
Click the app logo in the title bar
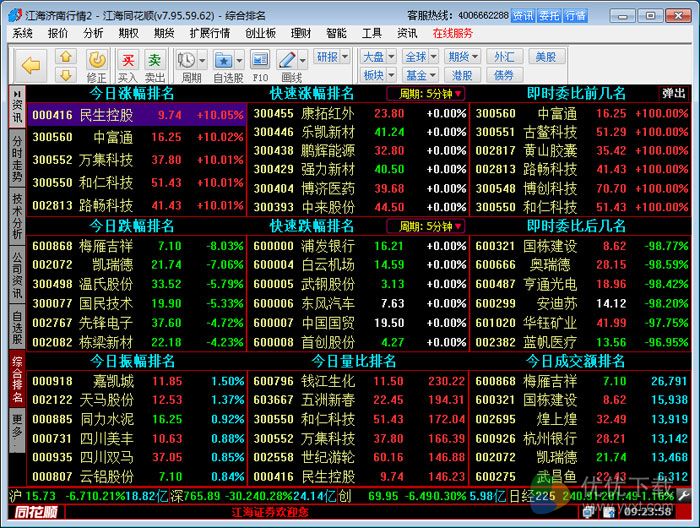[x=16, y=15]
